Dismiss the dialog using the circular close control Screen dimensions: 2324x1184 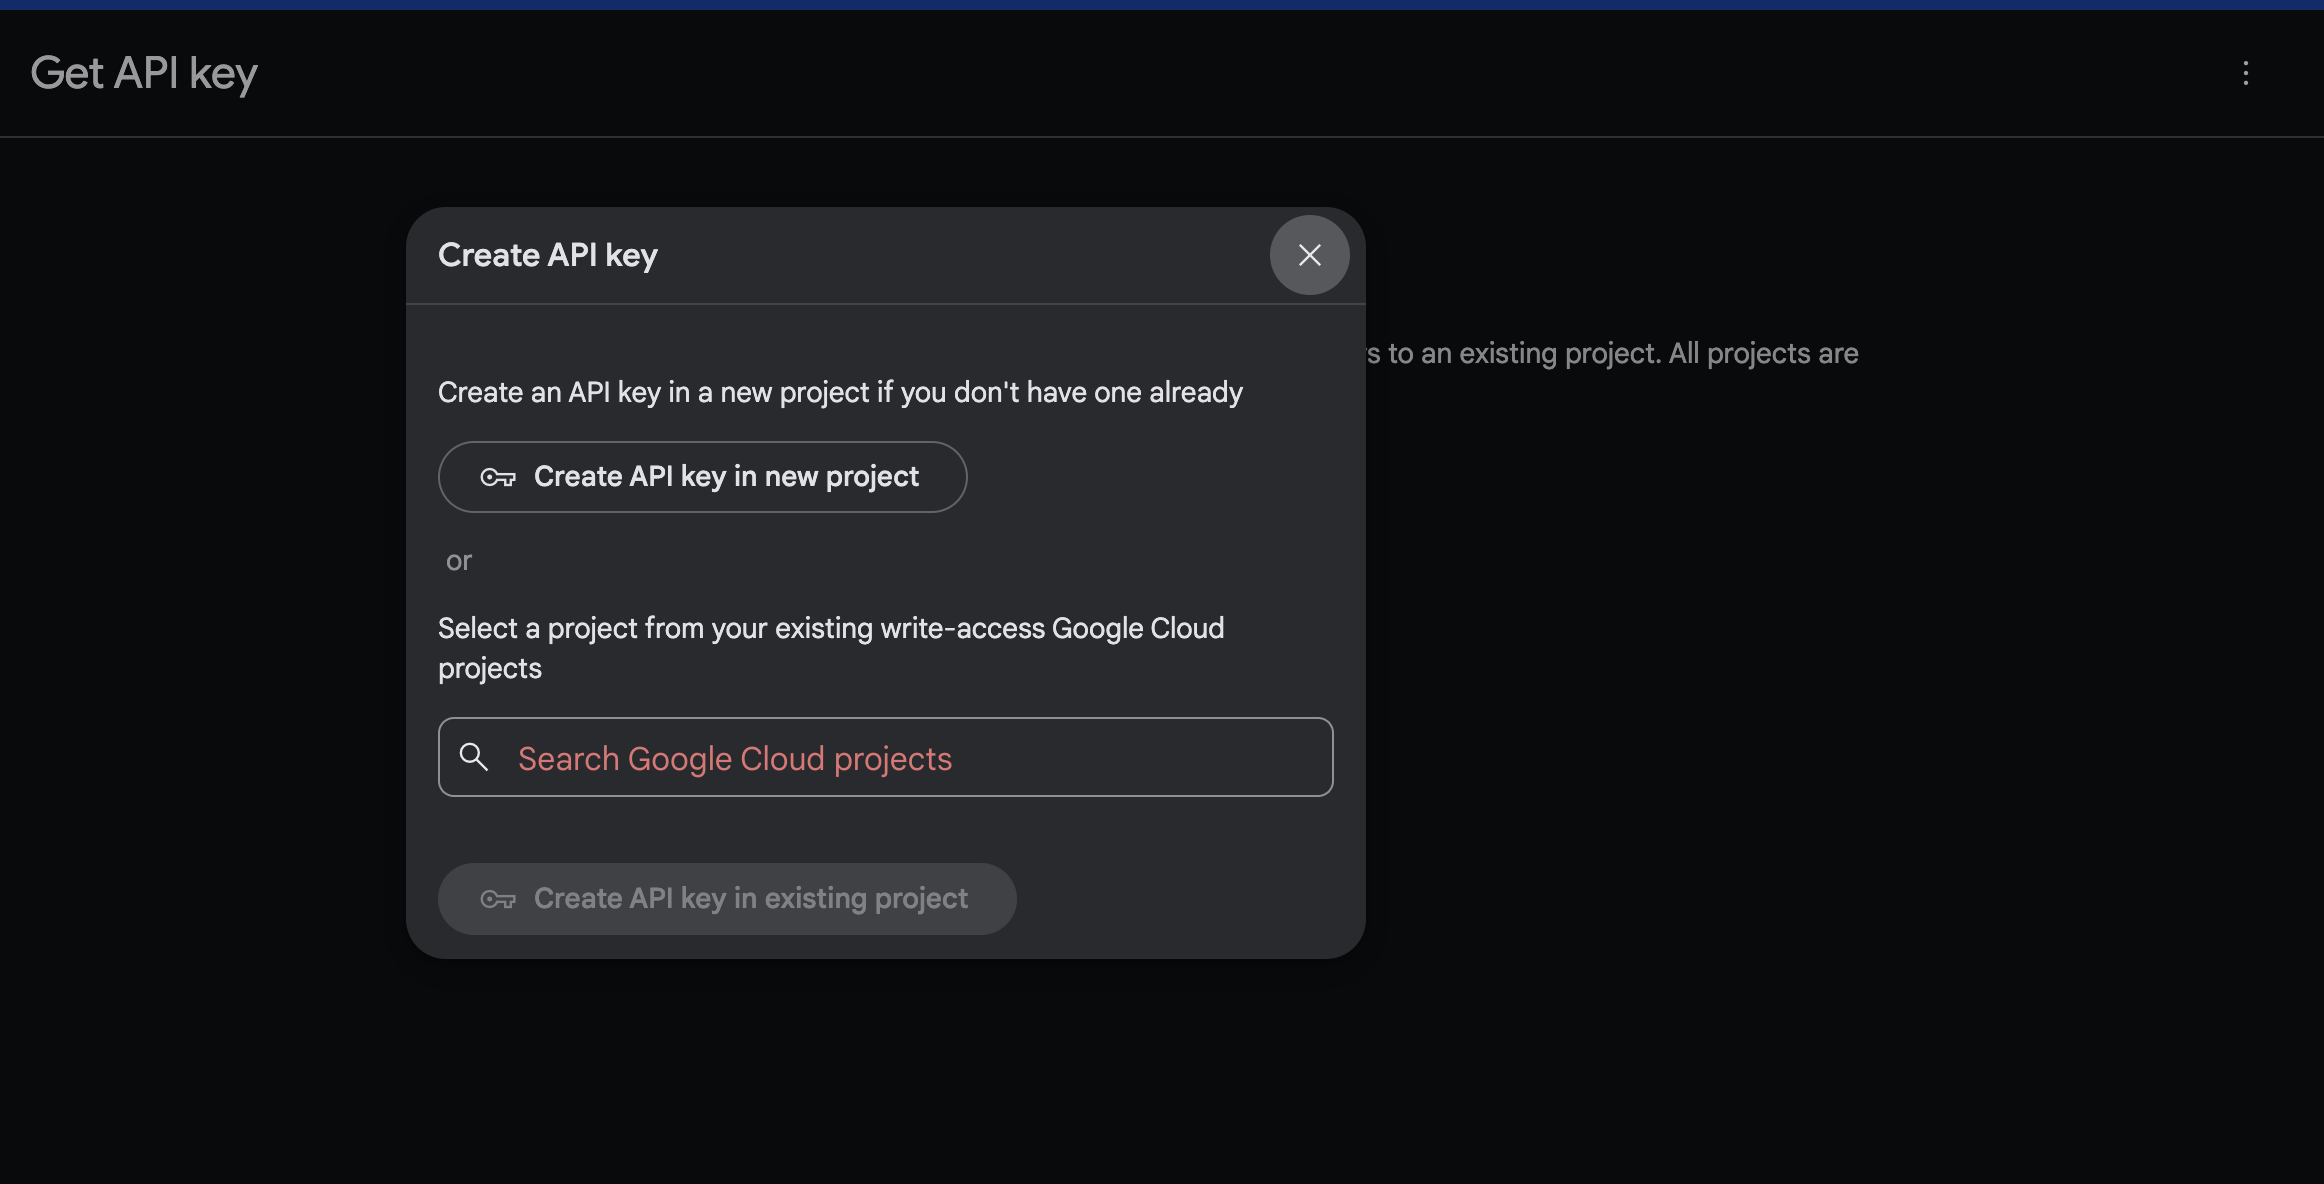click(x=1309, y=255)
